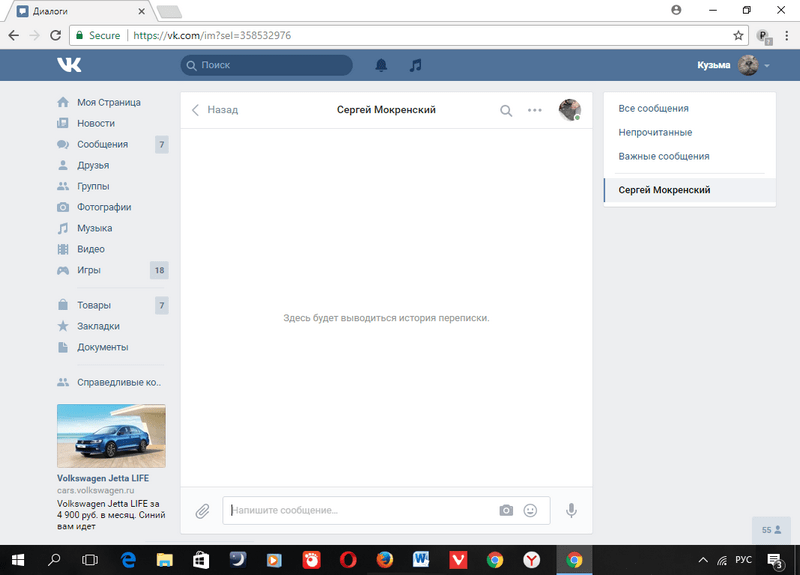Show hidden tray icons arrow
The width and height of the screenshot is (800, 575).
(x=703, y=560)
